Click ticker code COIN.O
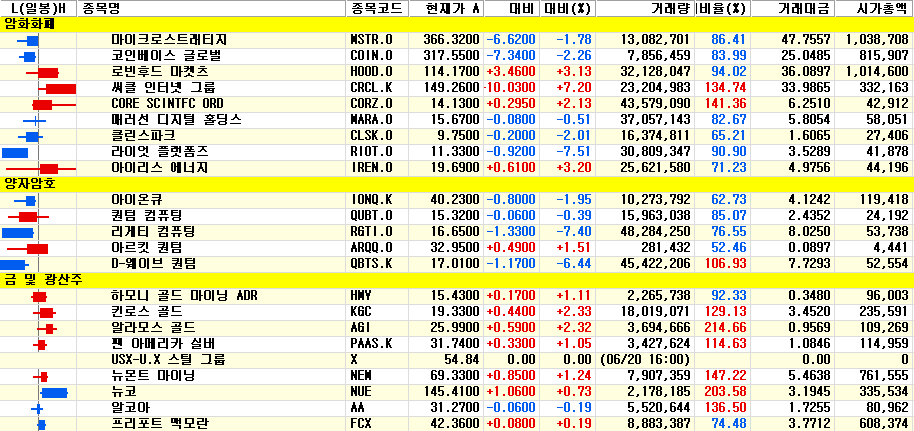The width and height of the screenshot is (914, 431). coord(371,56)
